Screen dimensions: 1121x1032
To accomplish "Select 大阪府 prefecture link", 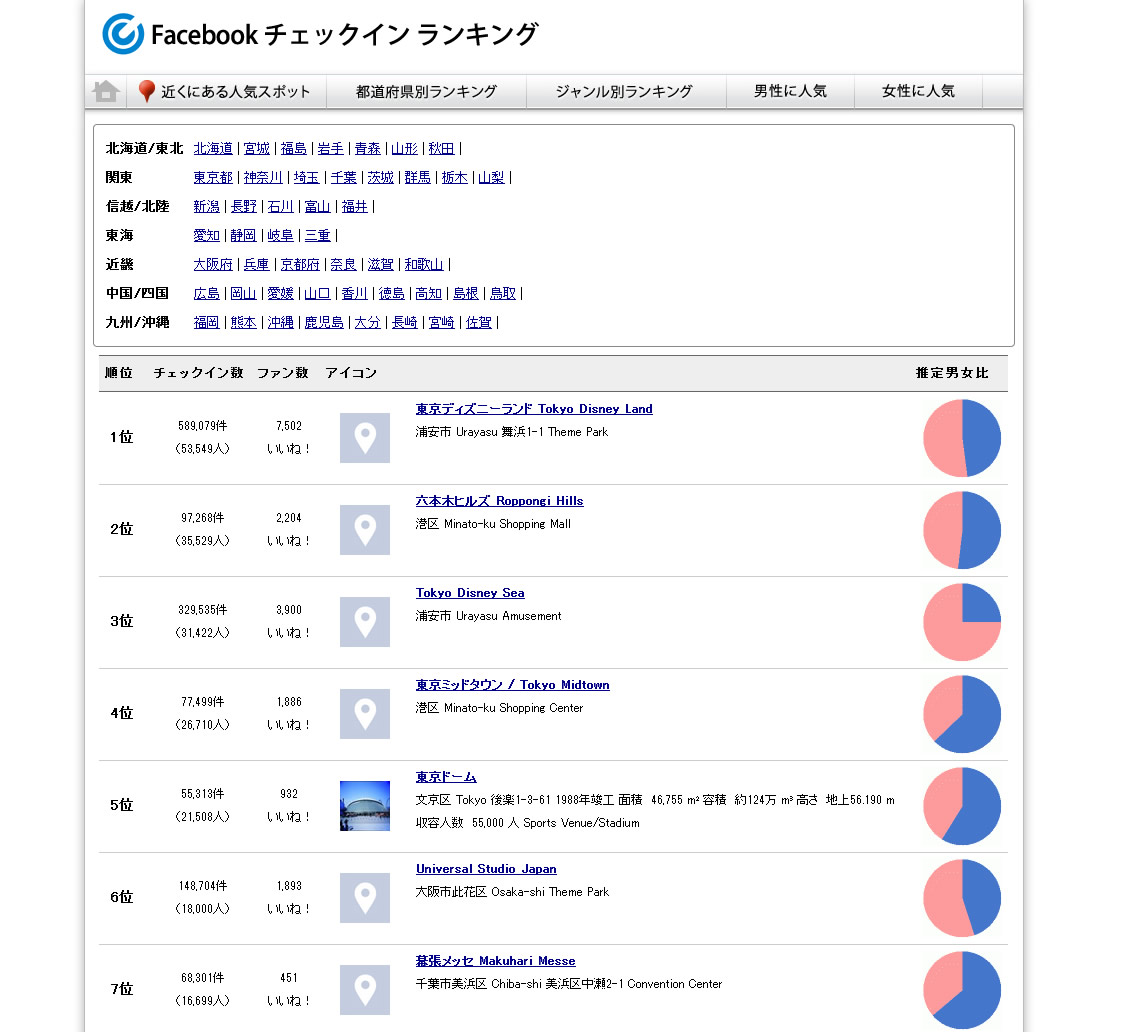I will coord(213,264).
